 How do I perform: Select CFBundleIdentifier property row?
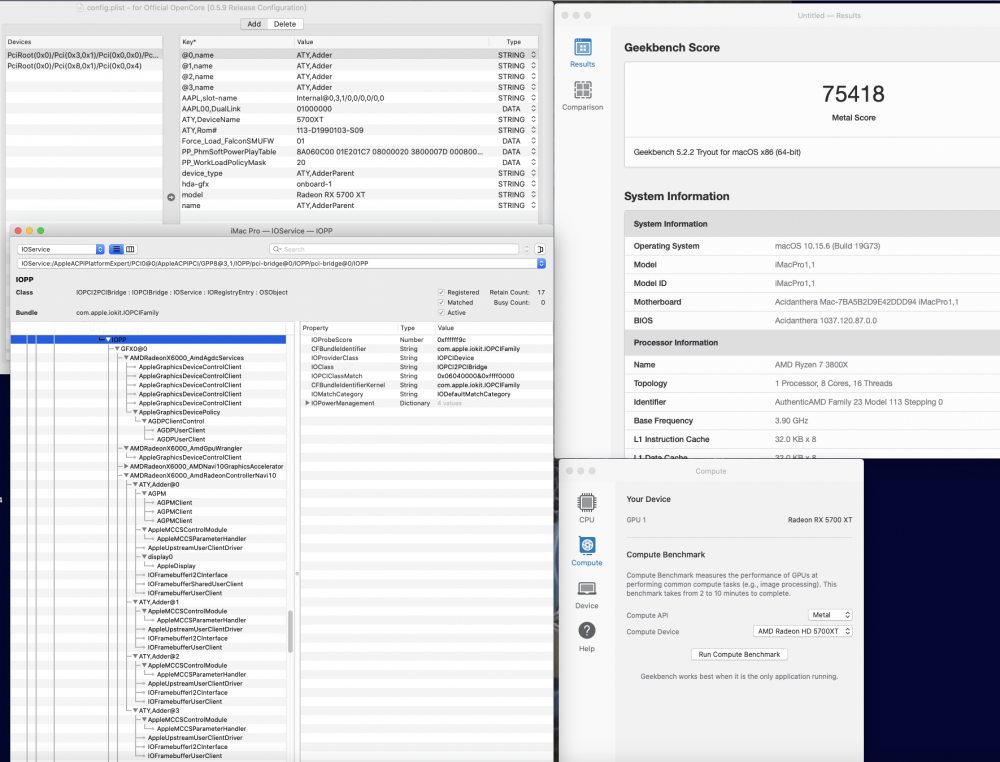[x=426, y=349]
